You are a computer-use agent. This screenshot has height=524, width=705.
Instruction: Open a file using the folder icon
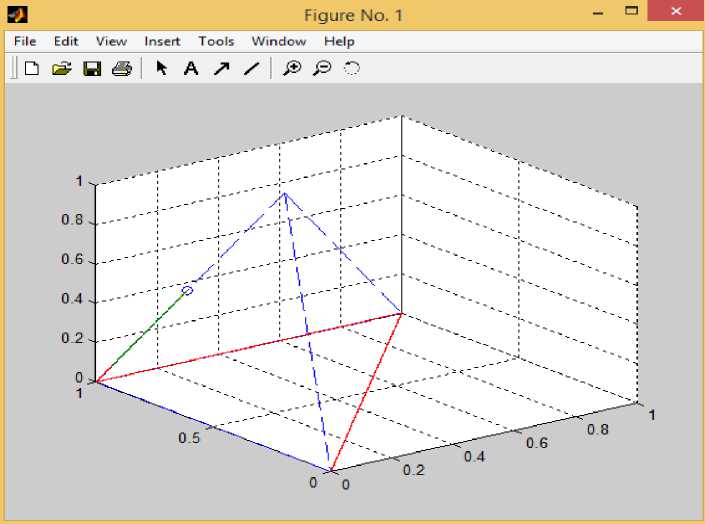(61, 69)
